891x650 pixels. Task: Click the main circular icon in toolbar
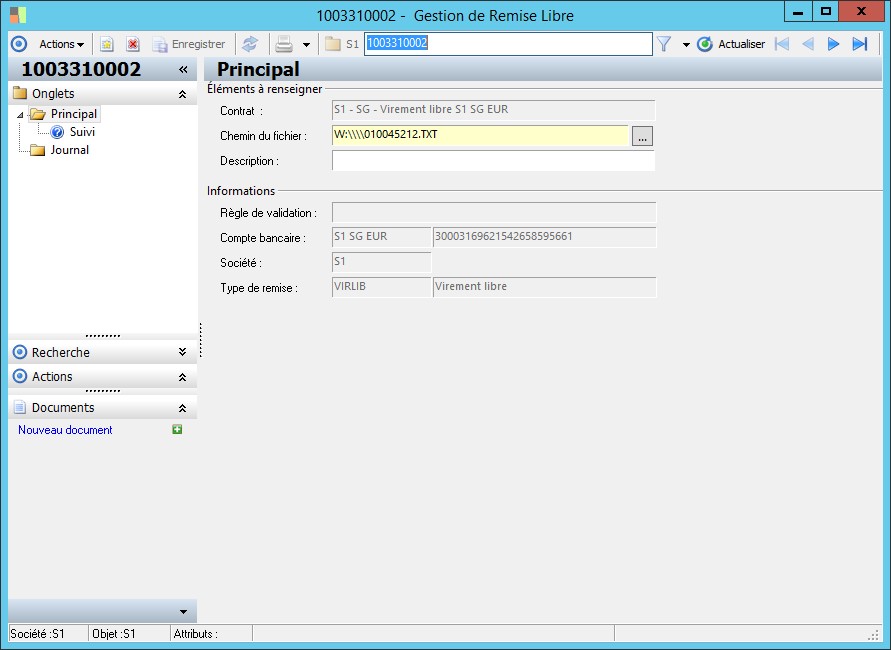coord(19,44)
